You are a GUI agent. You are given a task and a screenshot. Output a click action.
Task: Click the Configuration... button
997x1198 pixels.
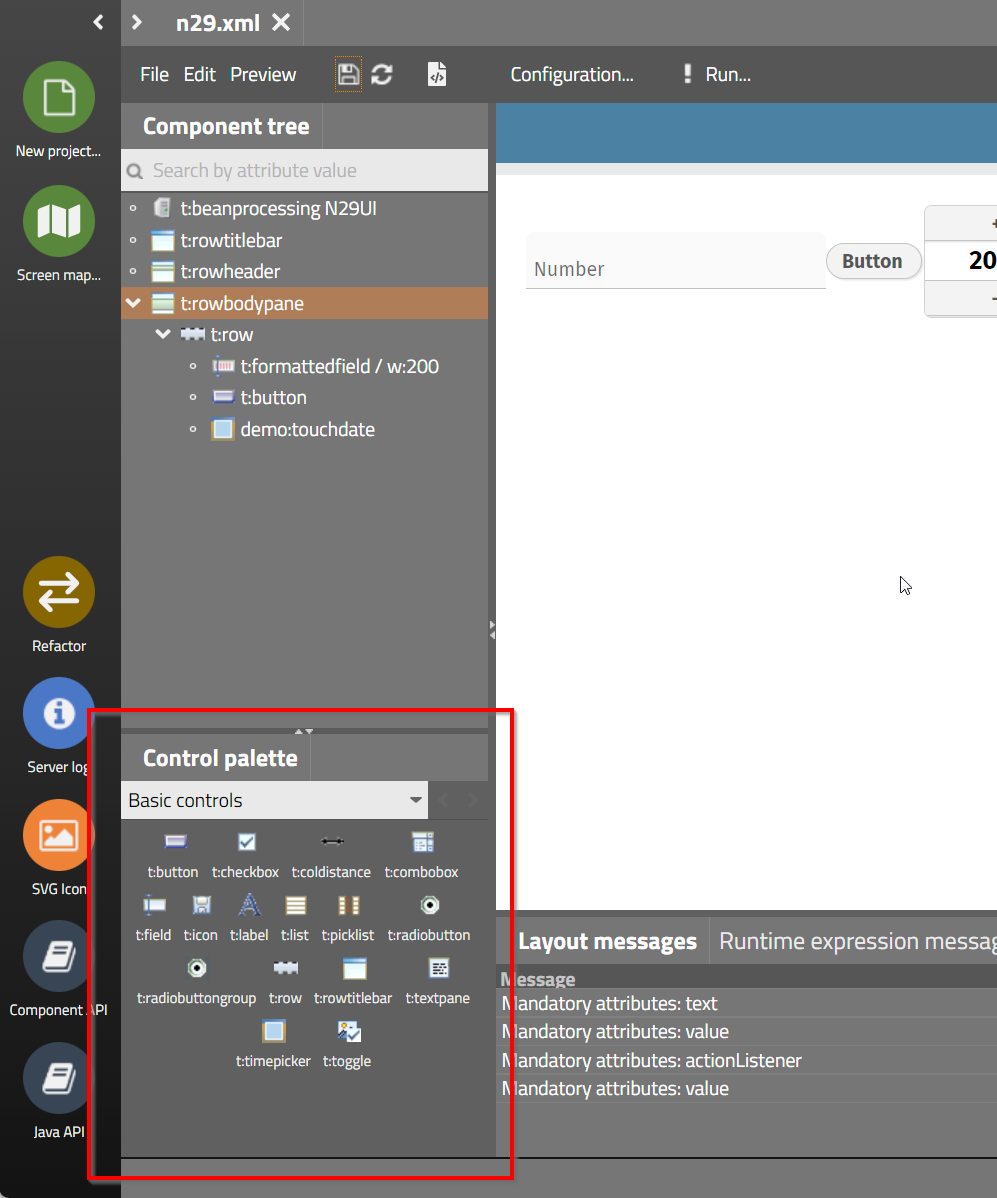(572, 74)
